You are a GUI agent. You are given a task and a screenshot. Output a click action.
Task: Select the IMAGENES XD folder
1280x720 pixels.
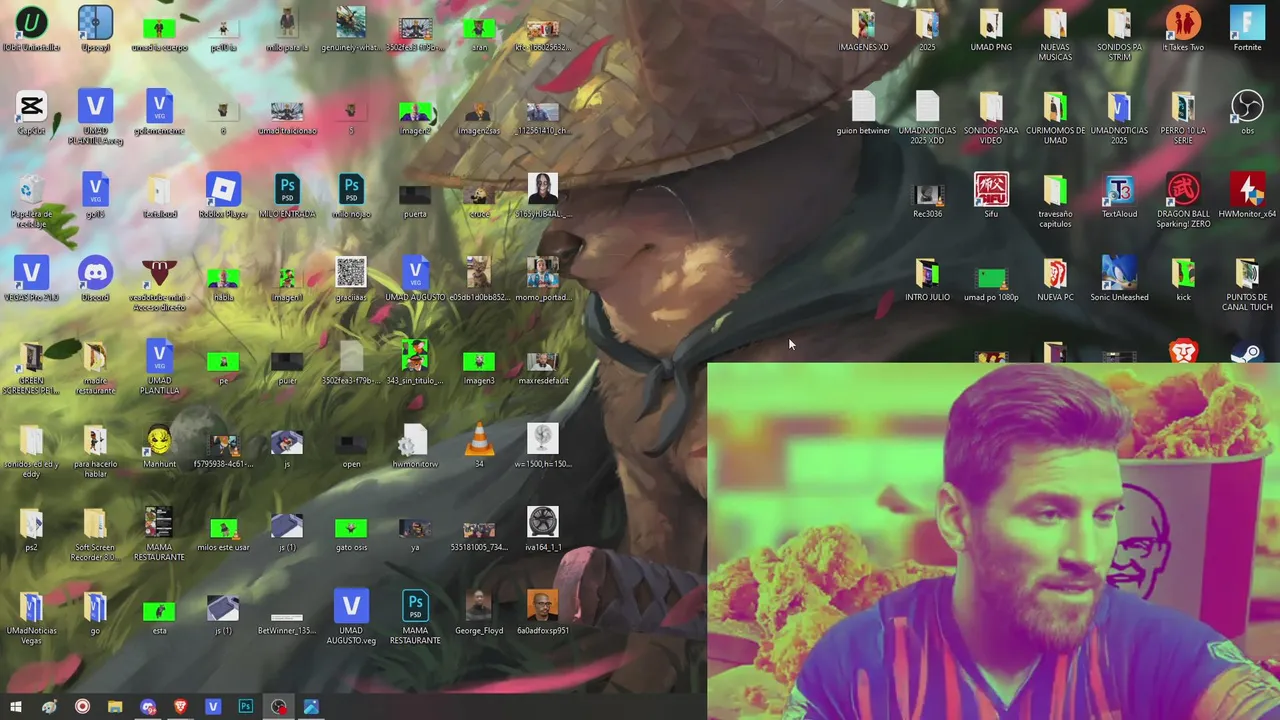863,29
